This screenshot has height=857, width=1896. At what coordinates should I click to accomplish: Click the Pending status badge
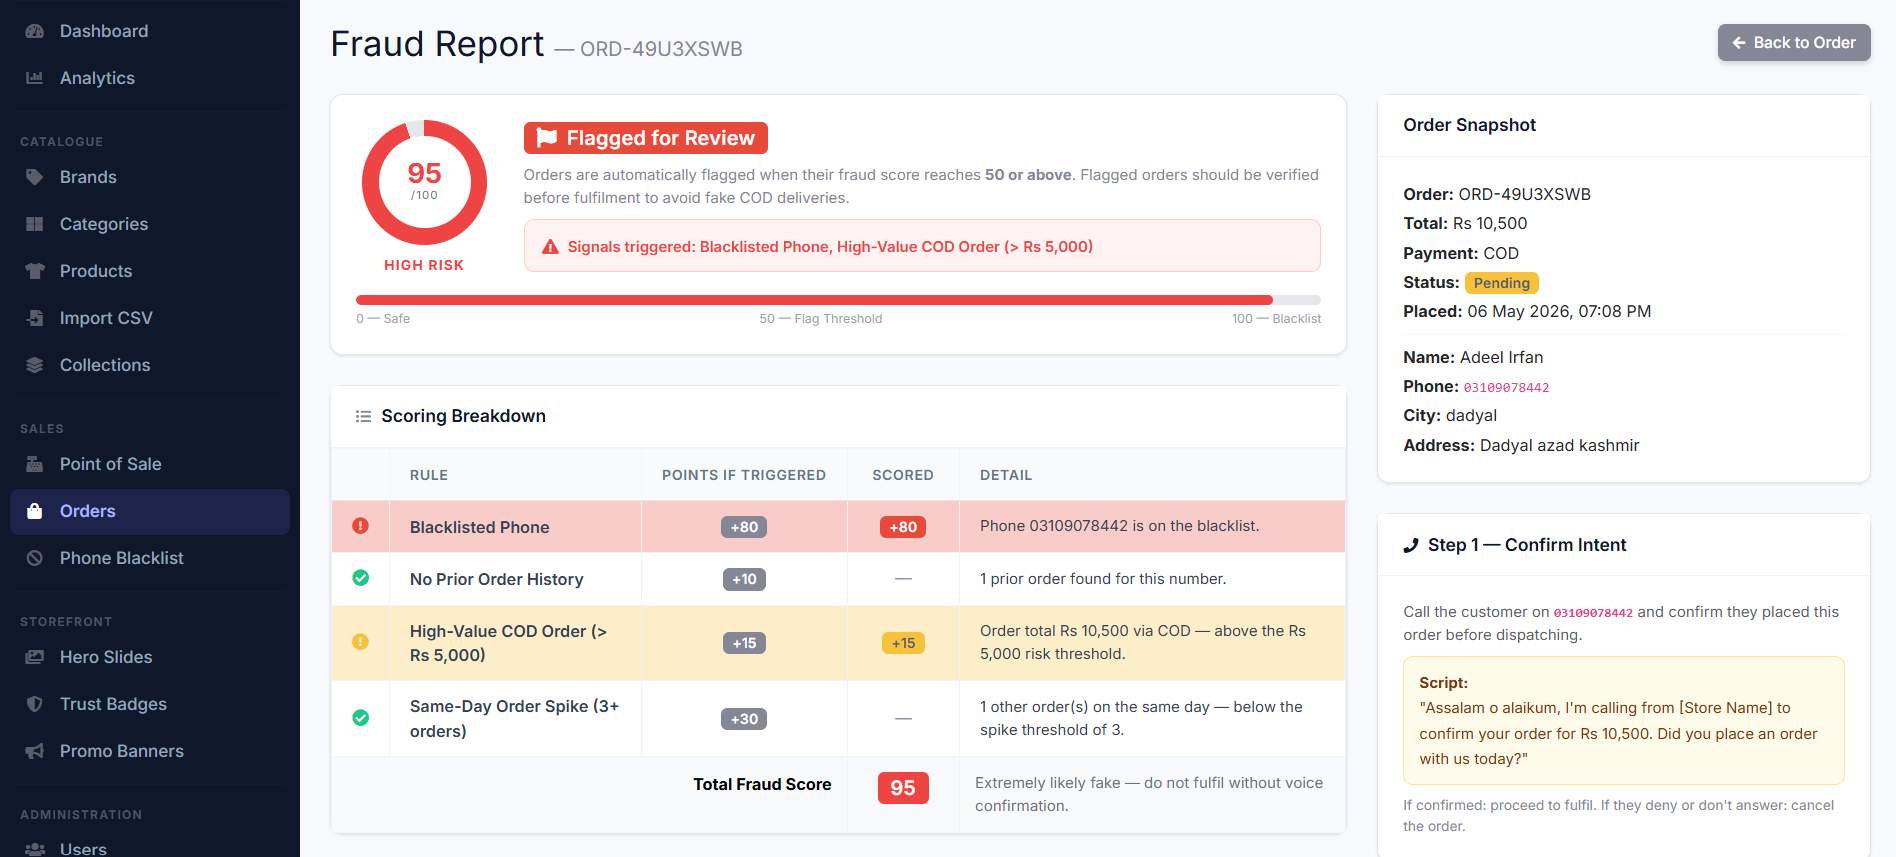[1502, 283]
